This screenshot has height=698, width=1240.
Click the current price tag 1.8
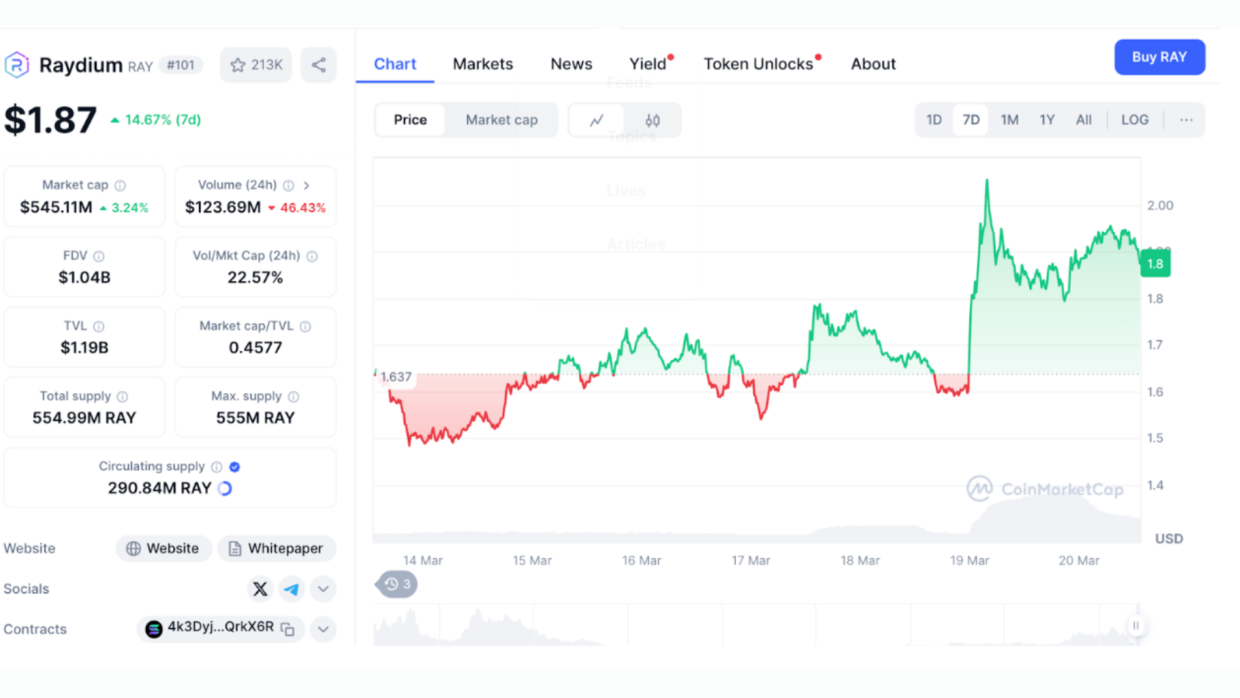tap(1155, 264)
